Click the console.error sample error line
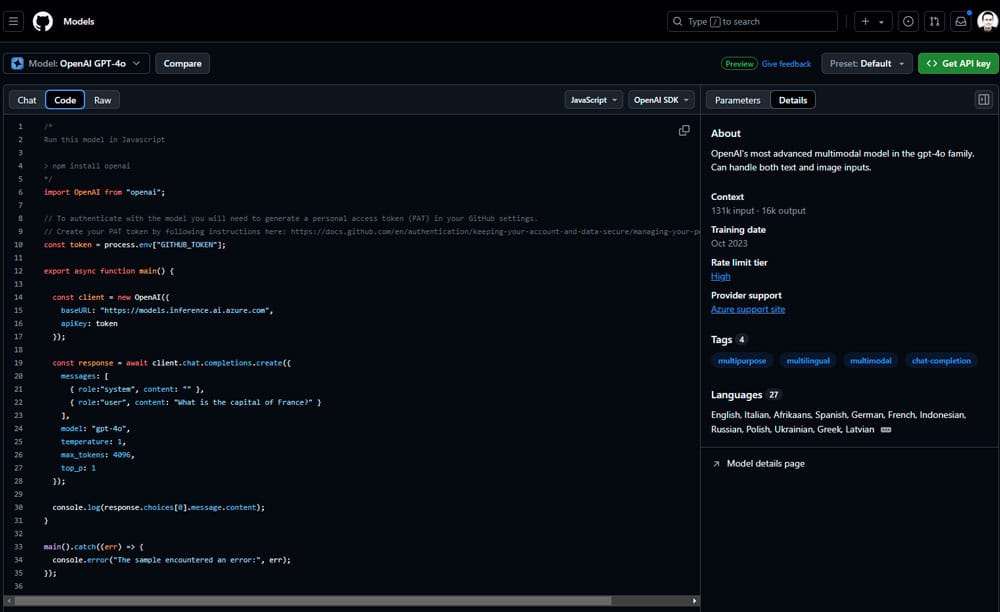Screen dimensions: 1000x612 coord(172,560)
